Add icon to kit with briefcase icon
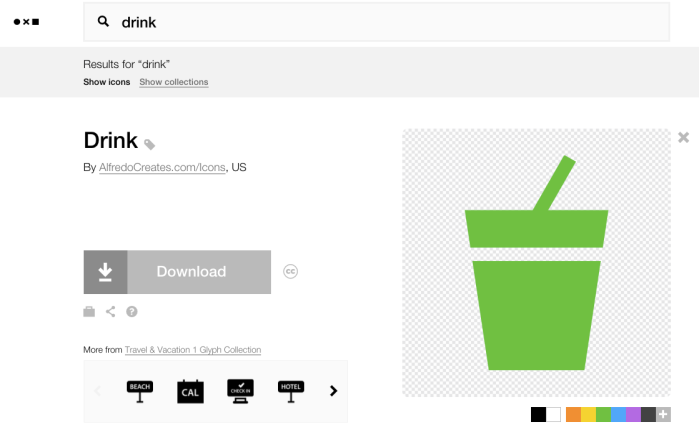Viewport: 699px width, 432px height. [x=89, y=312]
